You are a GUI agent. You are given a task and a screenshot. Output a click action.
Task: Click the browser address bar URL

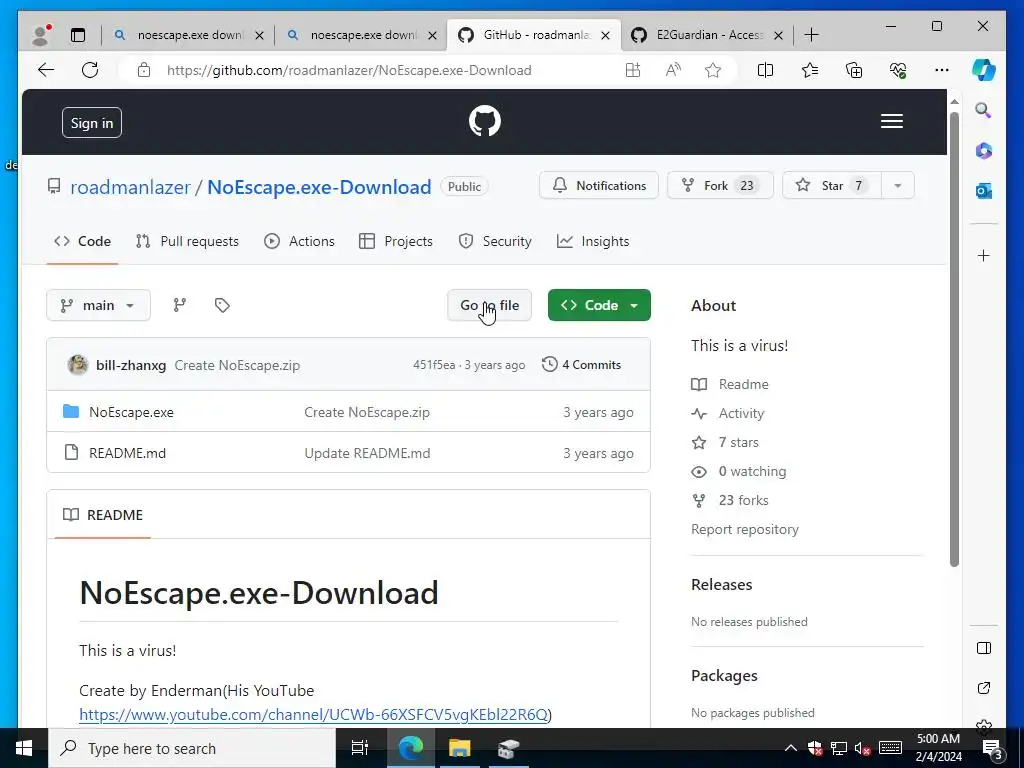(349, 70)
